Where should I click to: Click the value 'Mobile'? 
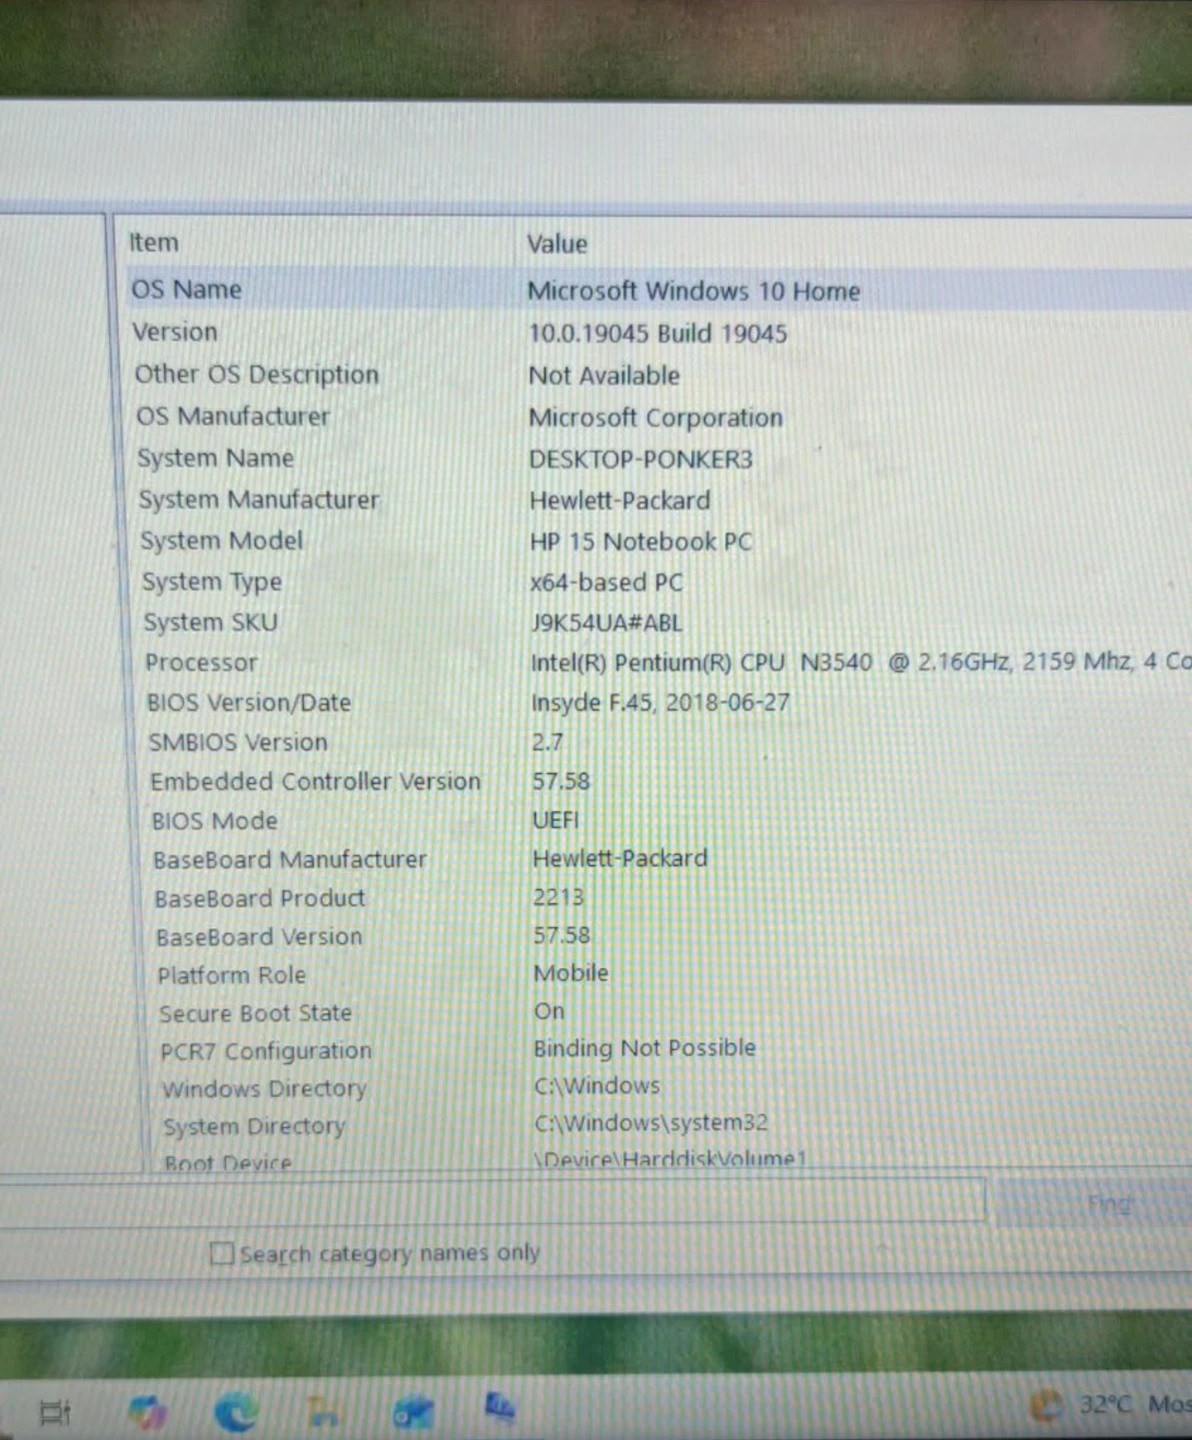click(571, 973)
